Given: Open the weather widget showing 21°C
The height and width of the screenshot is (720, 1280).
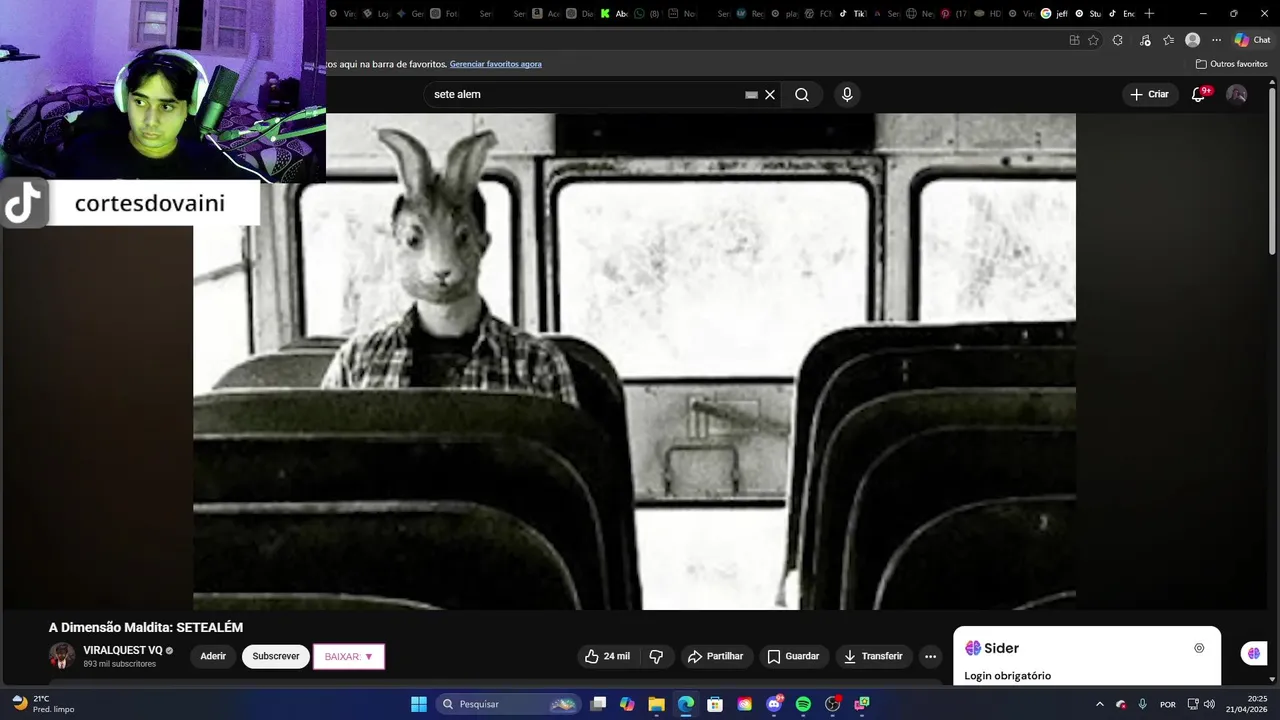Looking at the screenshot, I should 44,704.
